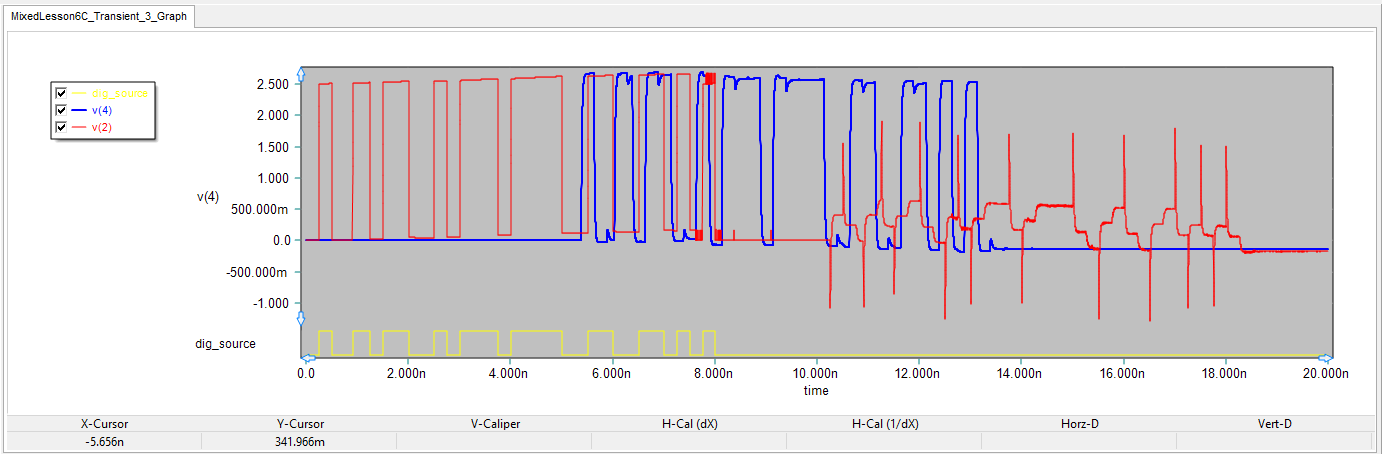Click the 10.000n time-axis tick label

(x=816, y=374)
